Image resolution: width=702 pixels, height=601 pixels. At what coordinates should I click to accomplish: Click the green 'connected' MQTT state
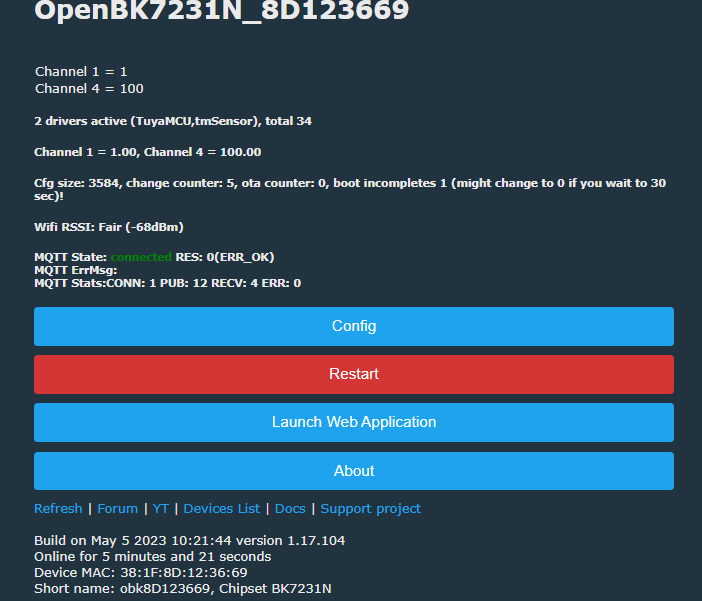tap(141, 257)
